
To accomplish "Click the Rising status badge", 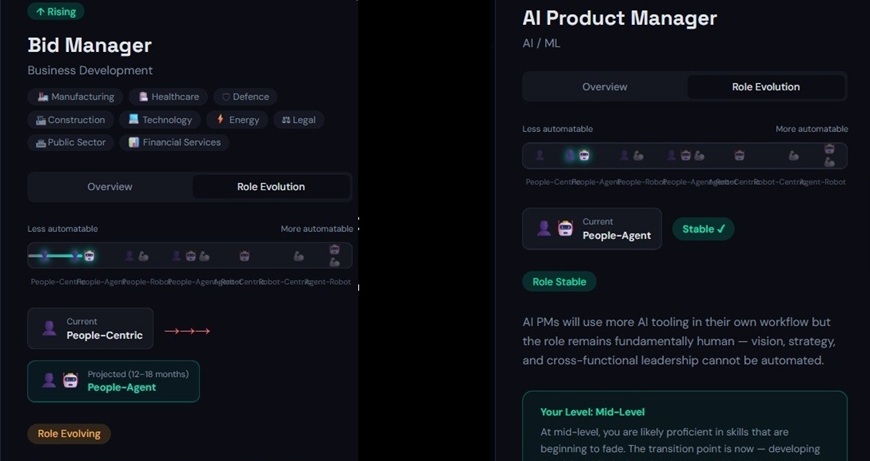I will tap(55, 11).
